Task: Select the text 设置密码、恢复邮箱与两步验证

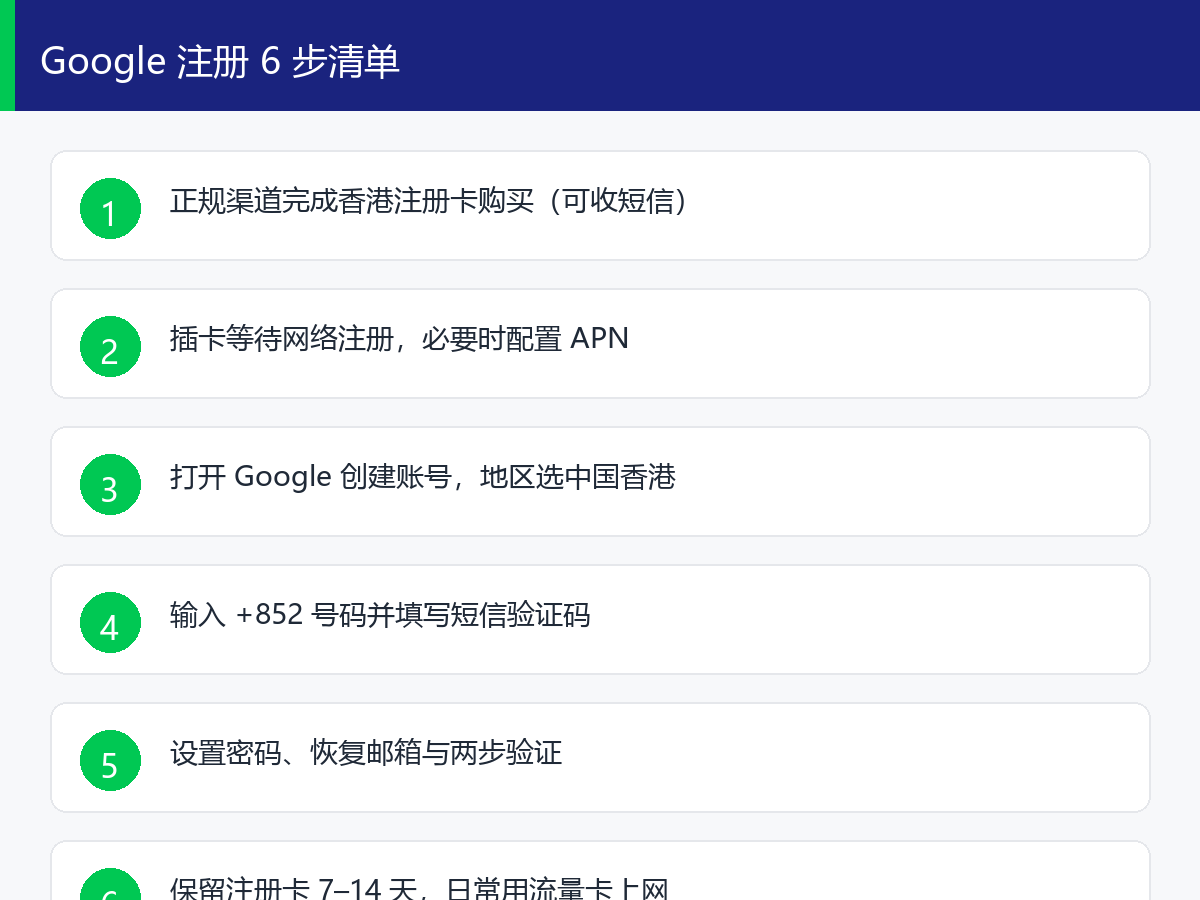Action: click(366, 753)
